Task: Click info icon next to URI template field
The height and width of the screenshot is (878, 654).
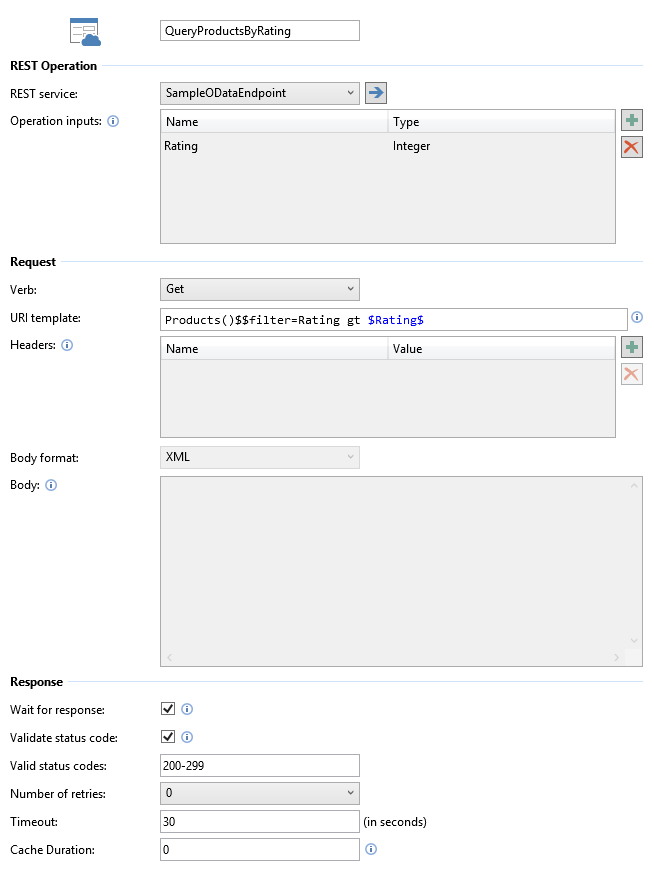Action: click(x=637, y=318)
